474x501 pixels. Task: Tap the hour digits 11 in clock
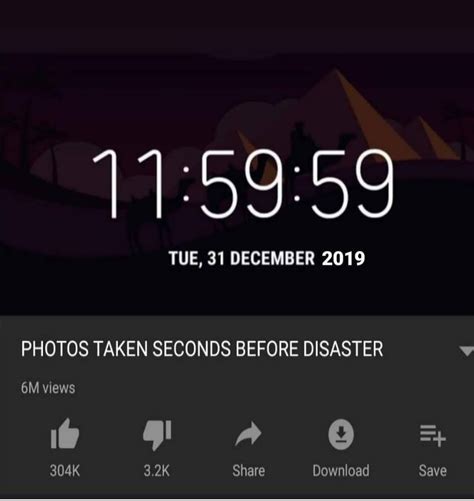point(129,183)
